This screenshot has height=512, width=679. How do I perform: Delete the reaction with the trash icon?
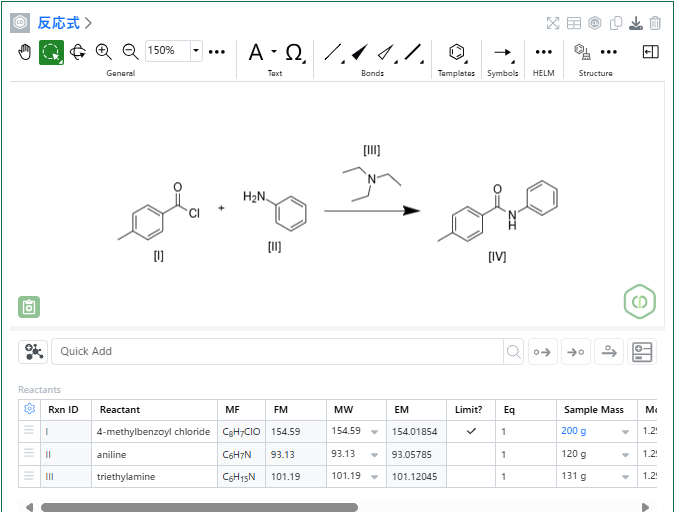tap(655, 23)
